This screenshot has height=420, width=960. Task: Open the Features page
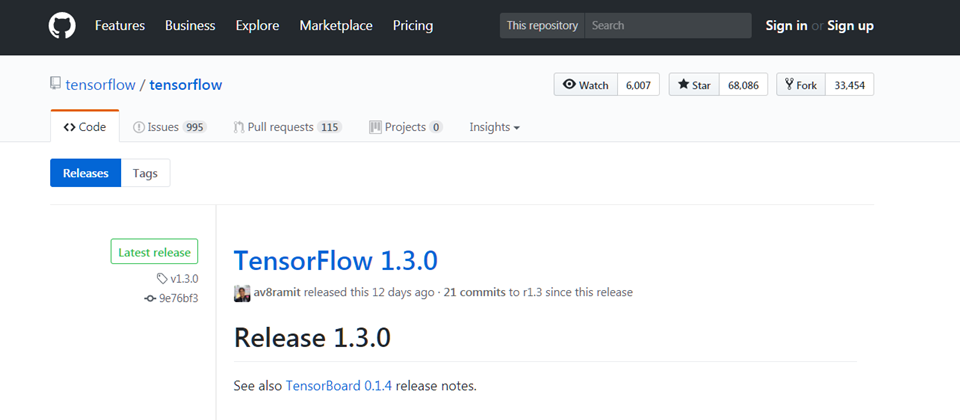pos(120,26)
